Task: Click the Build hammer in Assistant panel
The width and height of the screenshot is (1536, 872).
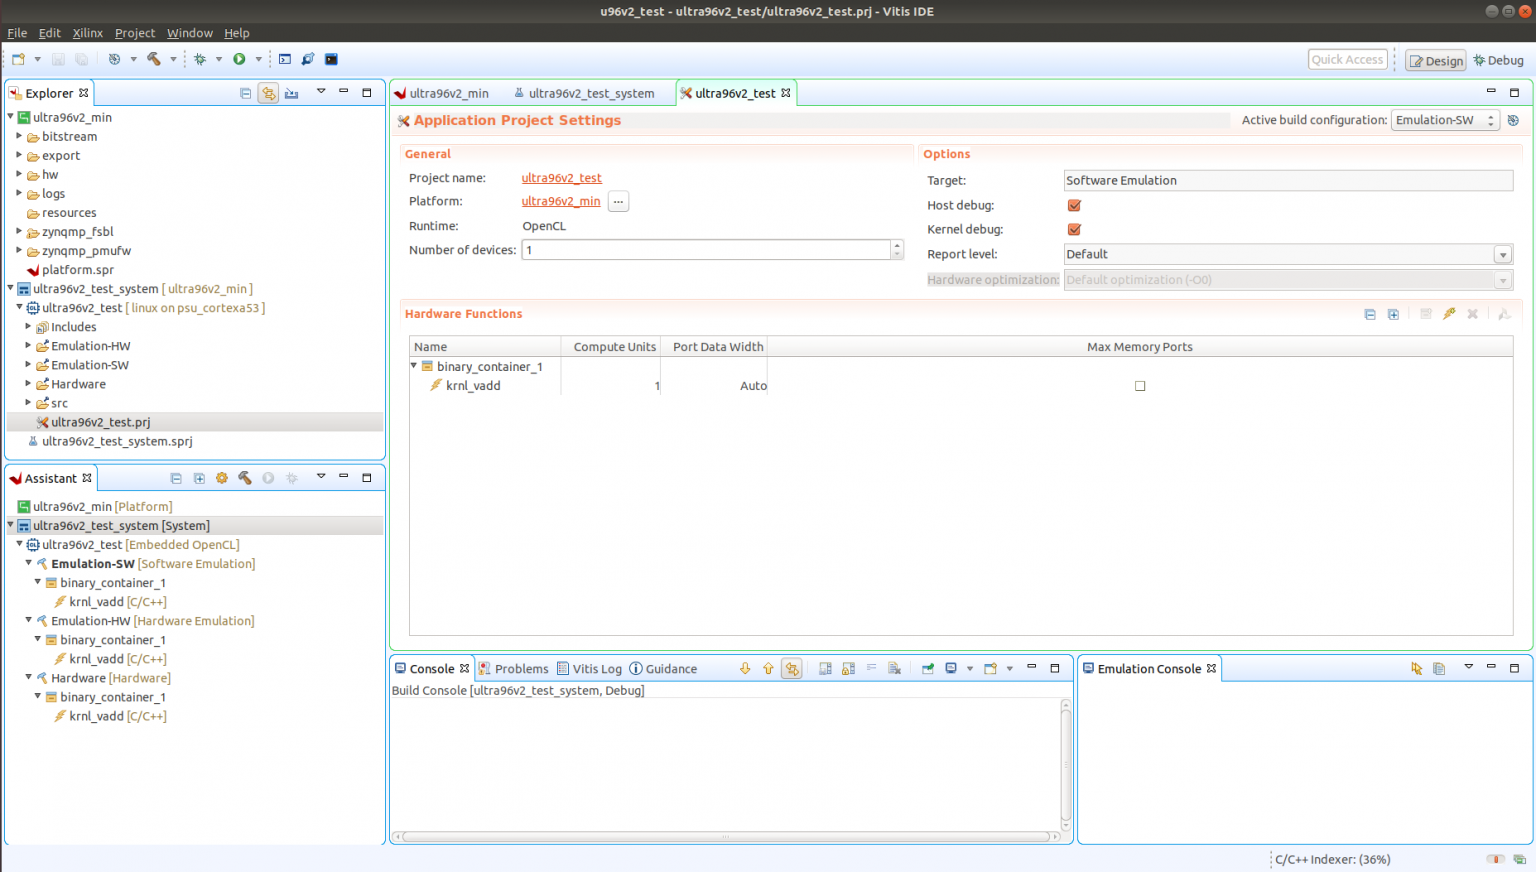Action: [245, 478]
